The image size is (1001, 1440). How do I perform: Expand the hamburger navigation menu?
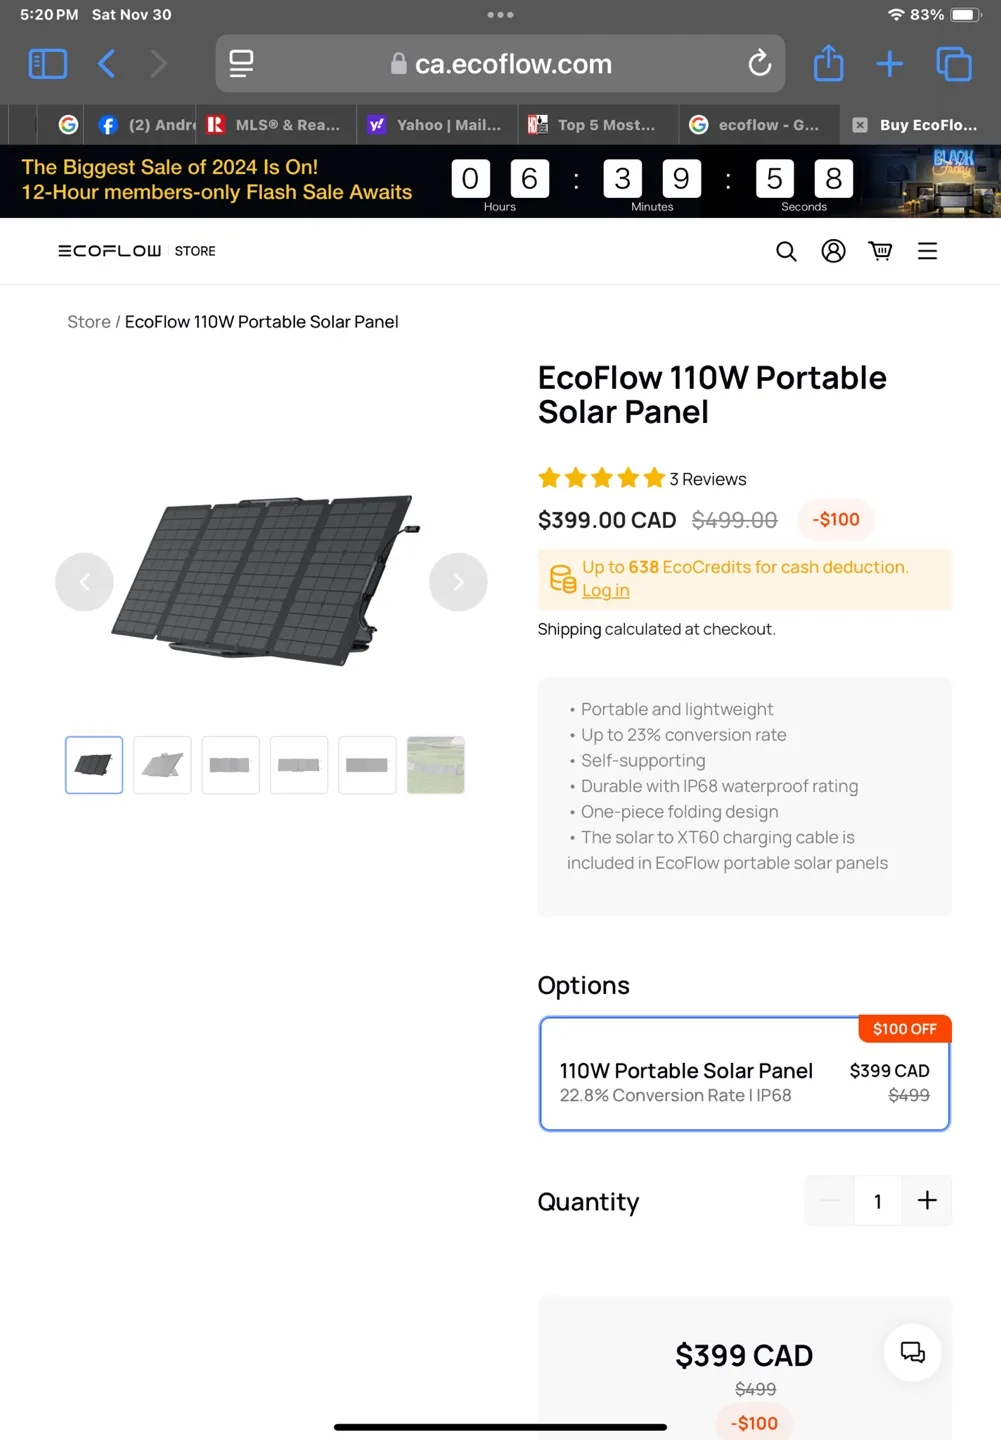[x=927, y=251]
